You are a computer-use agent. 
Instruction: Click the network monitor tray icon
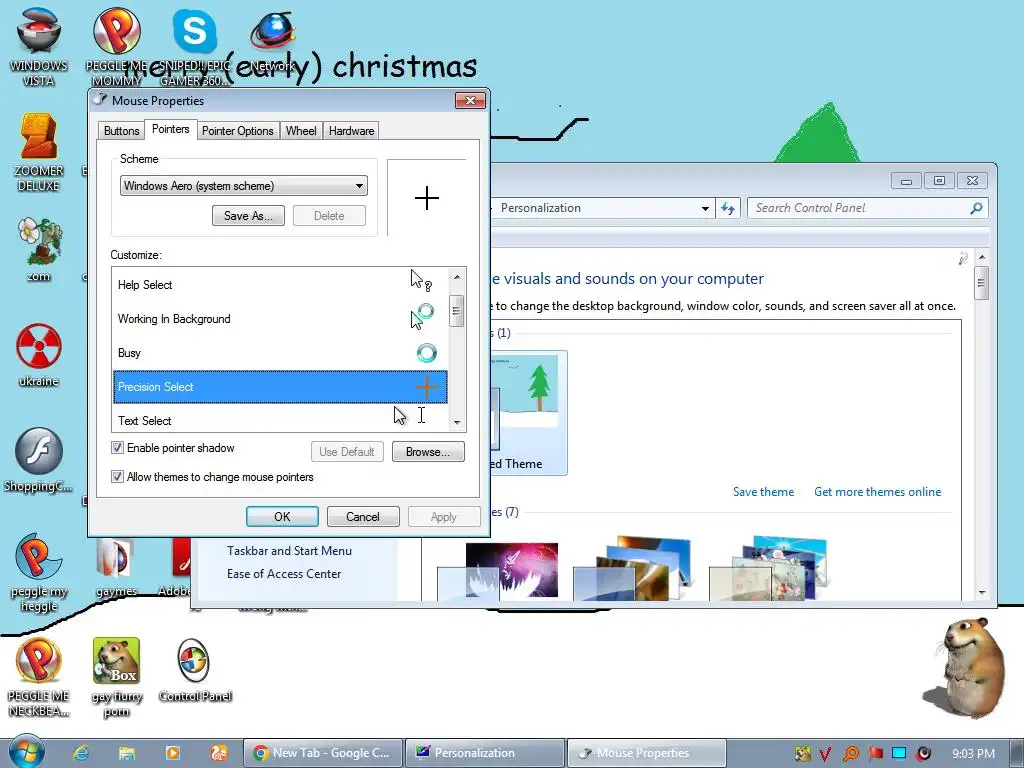pyautogui.click(x=899, y=754)
